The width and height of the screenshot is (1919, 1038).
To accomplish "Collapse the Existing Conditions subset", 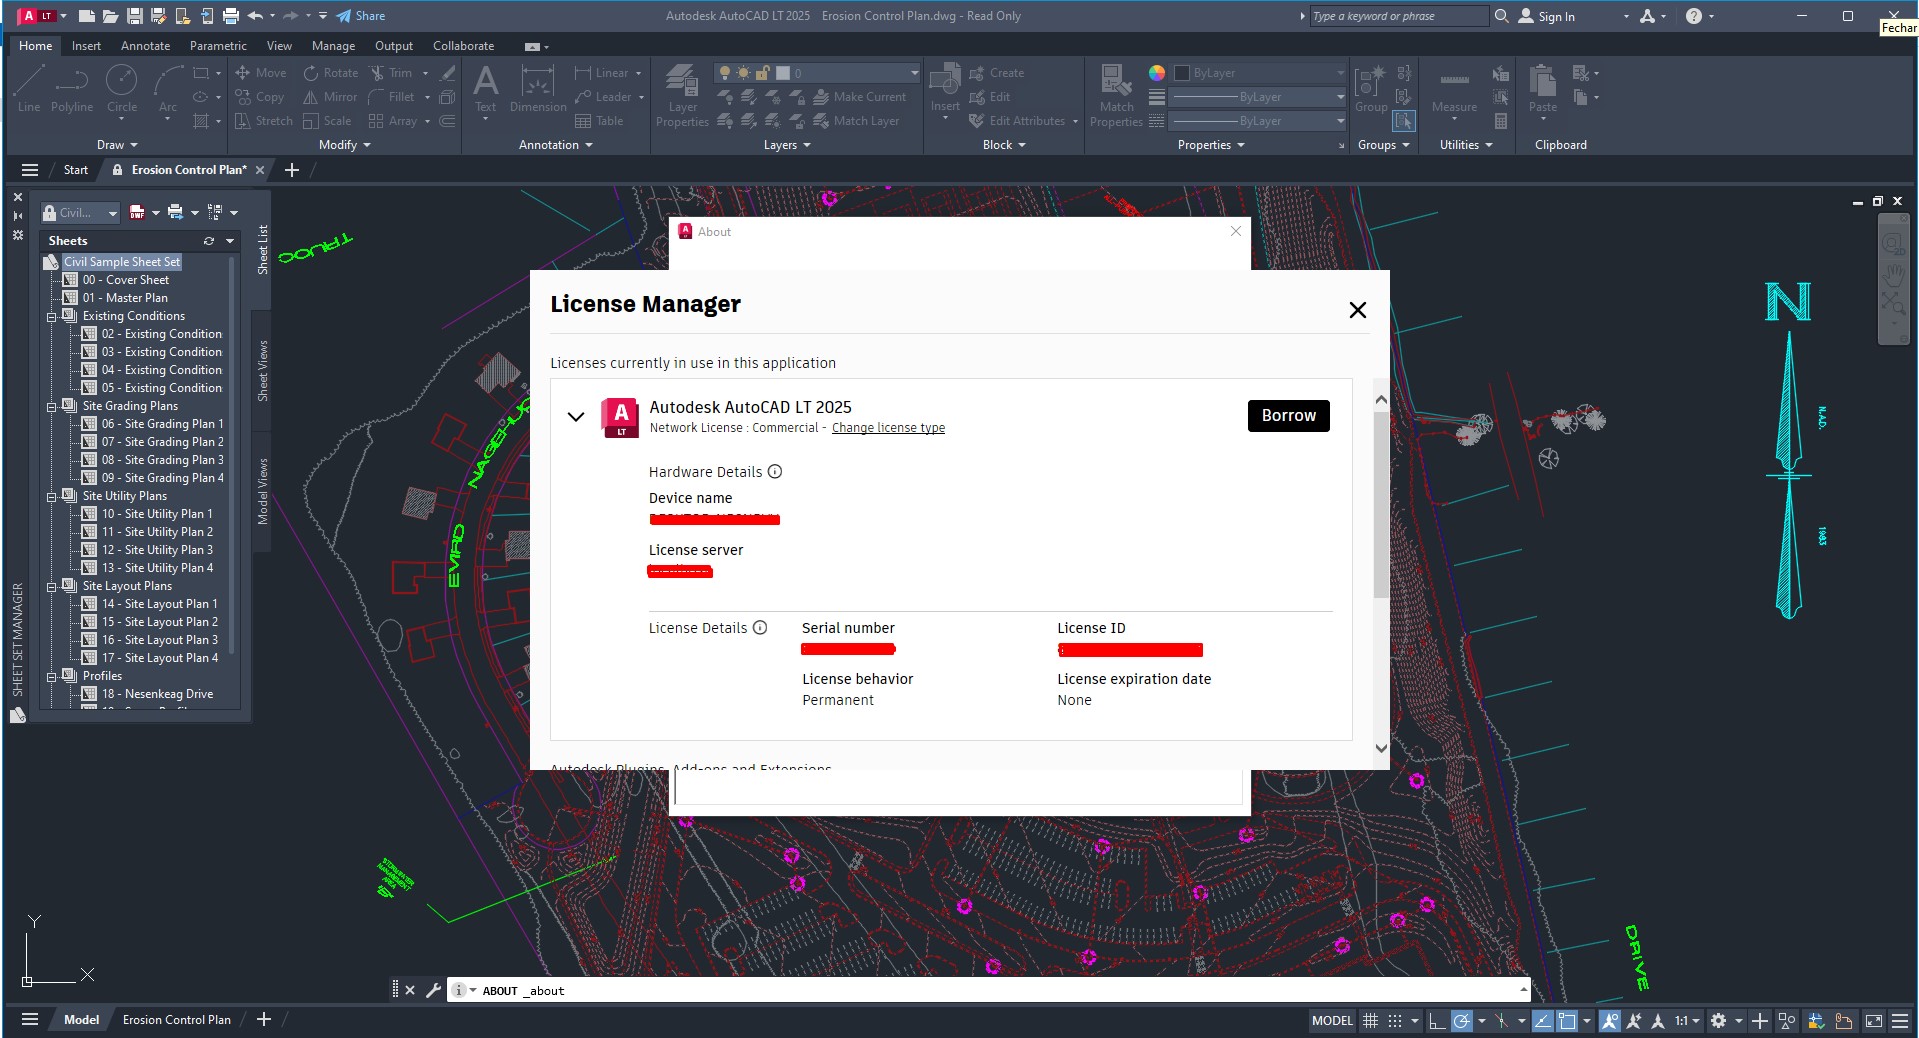I will [x=52, y=317].
